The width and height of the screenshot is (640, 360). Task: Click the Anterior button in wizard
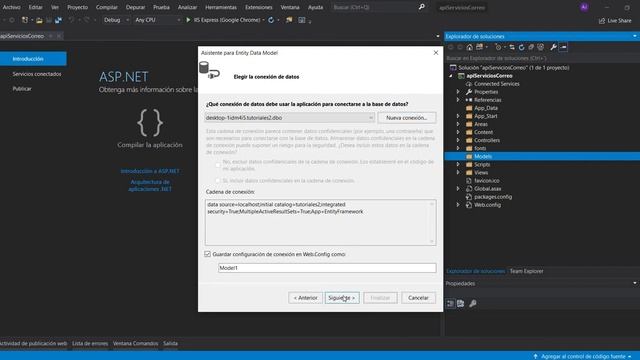pyautogui.click(x=305, y=298)
